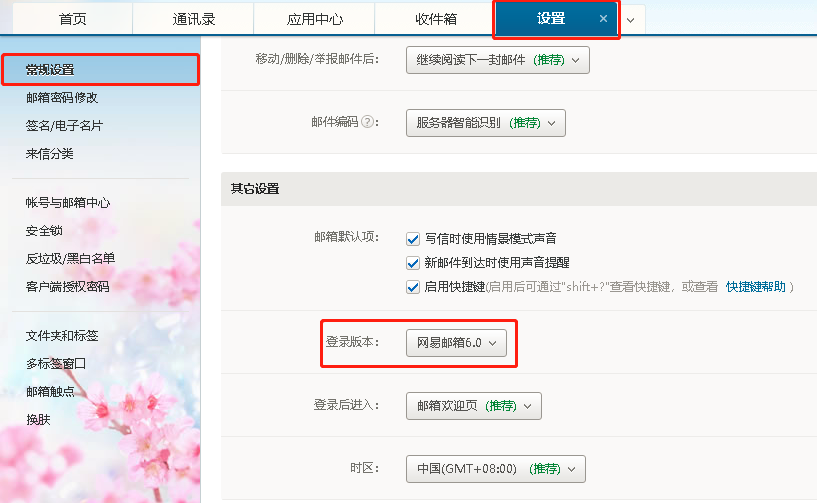Open 签名/电子名片 settings
The width and height of the screenshot is (817, 503).
64,126
